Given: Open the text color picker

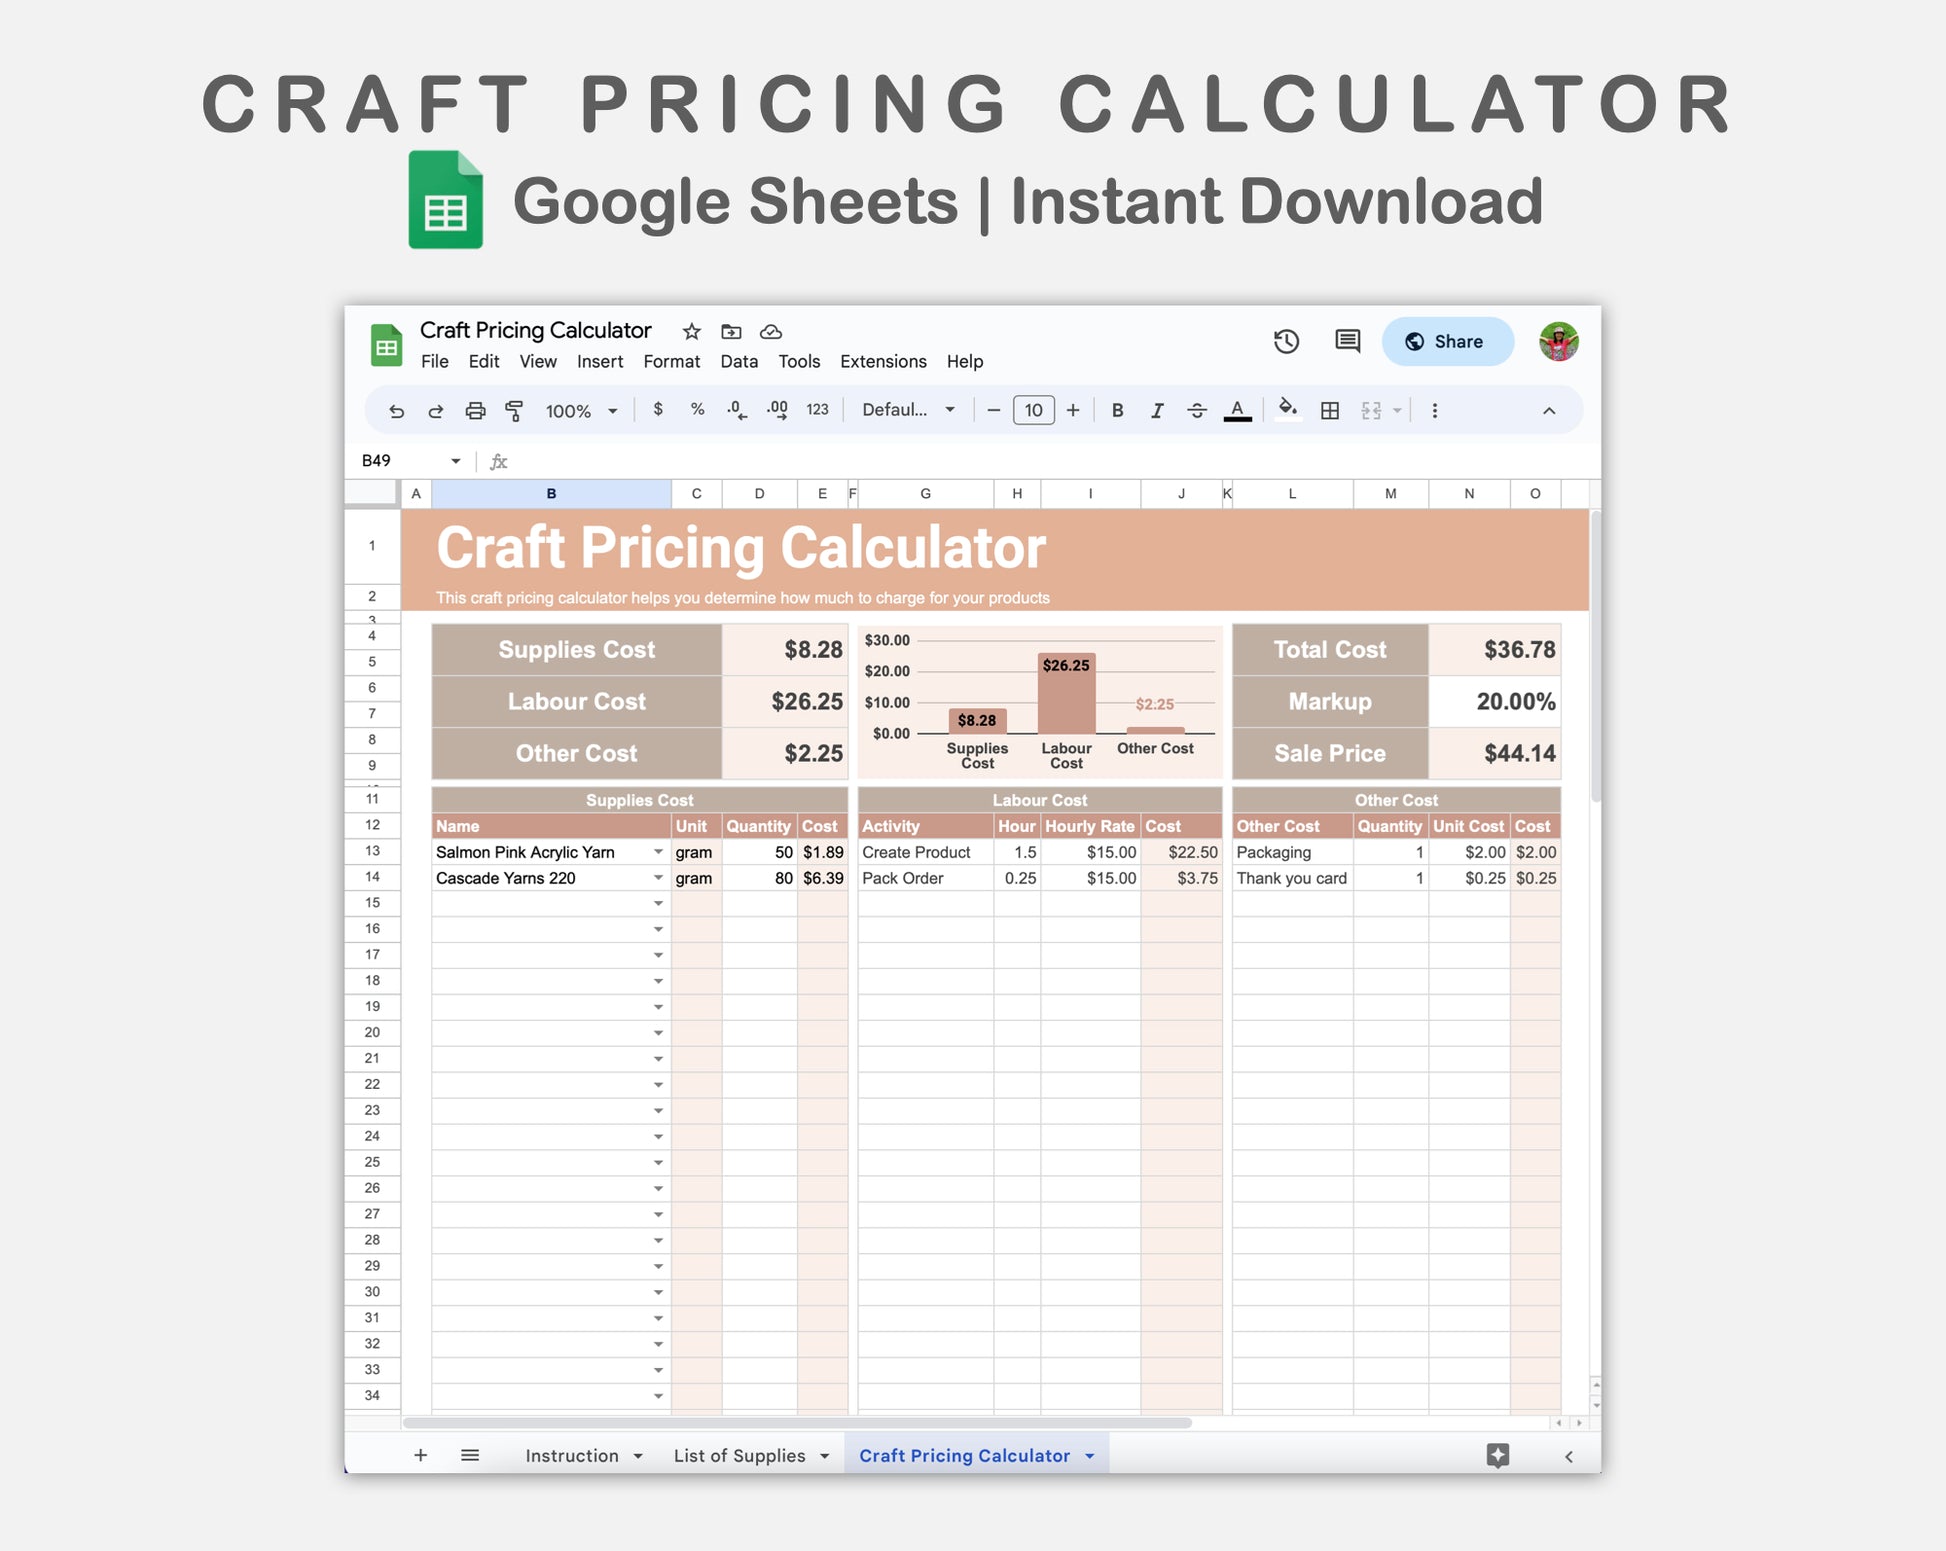Looking at the screenshot, I should tap(1237, 410).
